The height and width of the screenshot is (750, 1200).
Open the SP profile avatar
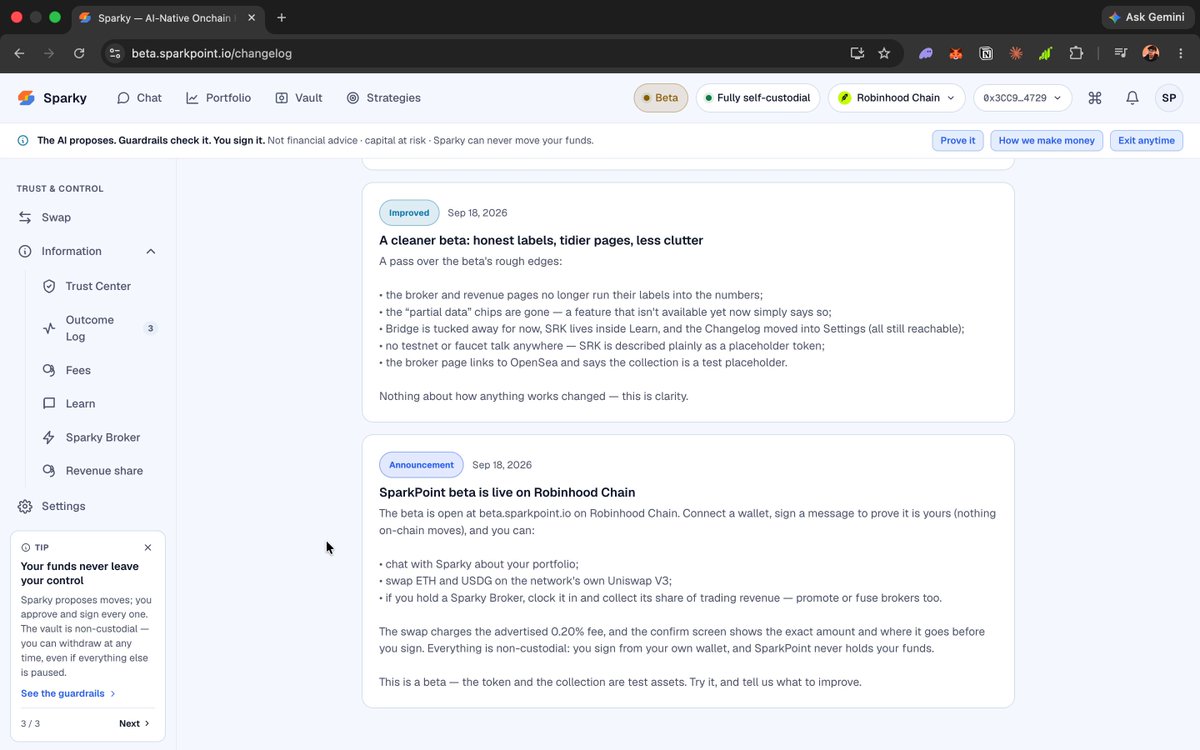pos(1169,98)
